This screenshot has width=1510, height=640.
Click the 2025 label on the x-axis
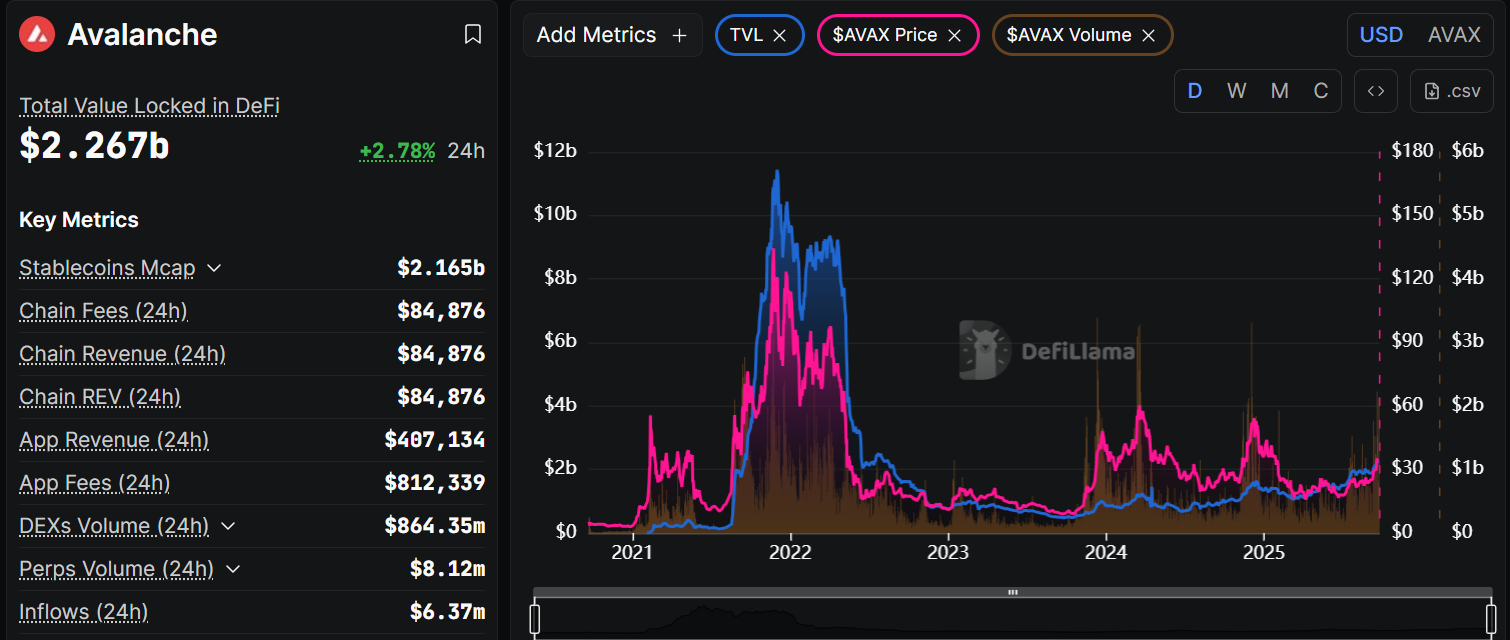[1263, 552]
